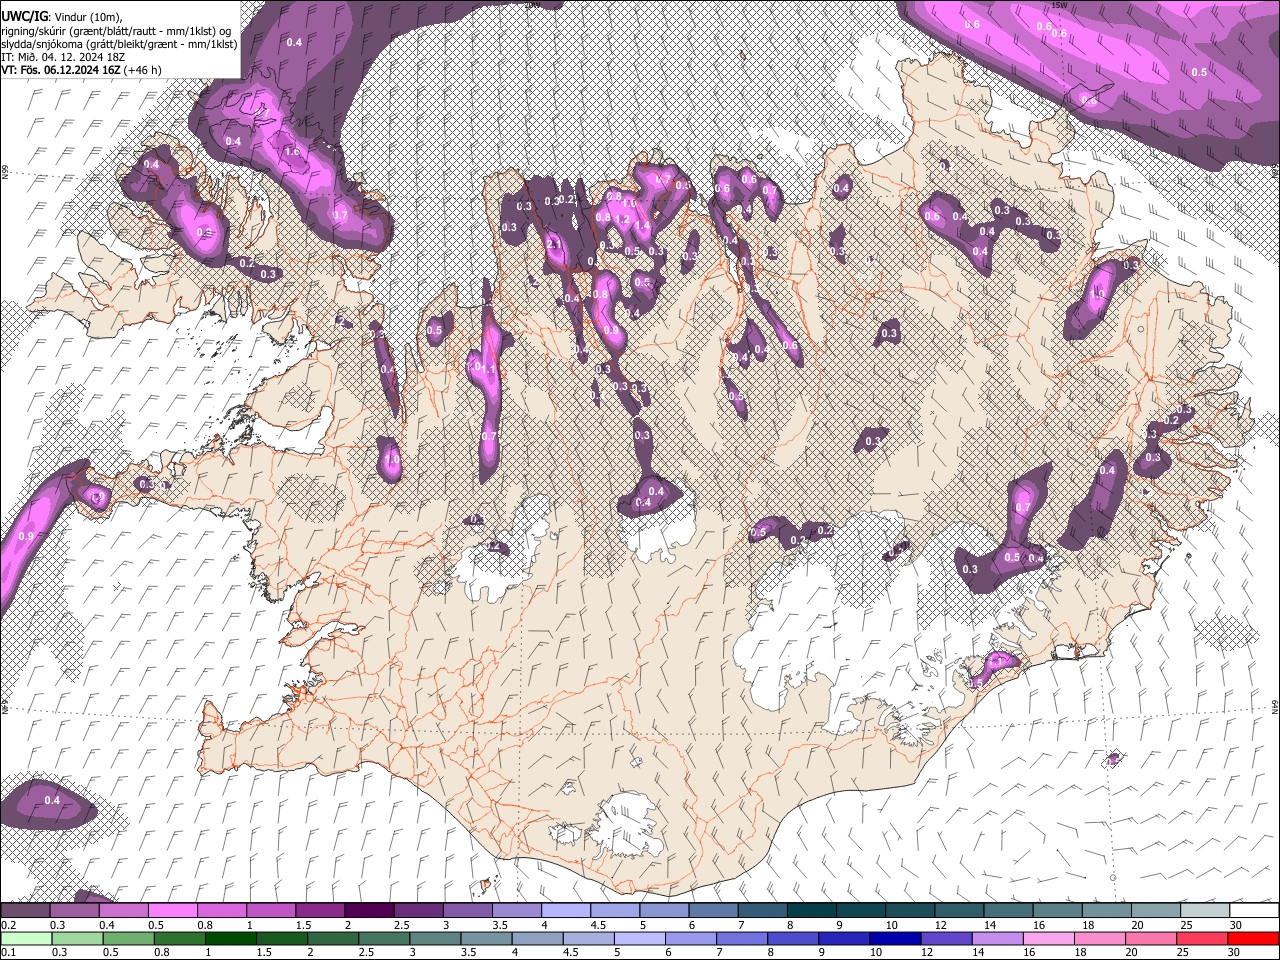
Task: Click the 2.1 snowfall value on the map
Action: coord(554,244)
